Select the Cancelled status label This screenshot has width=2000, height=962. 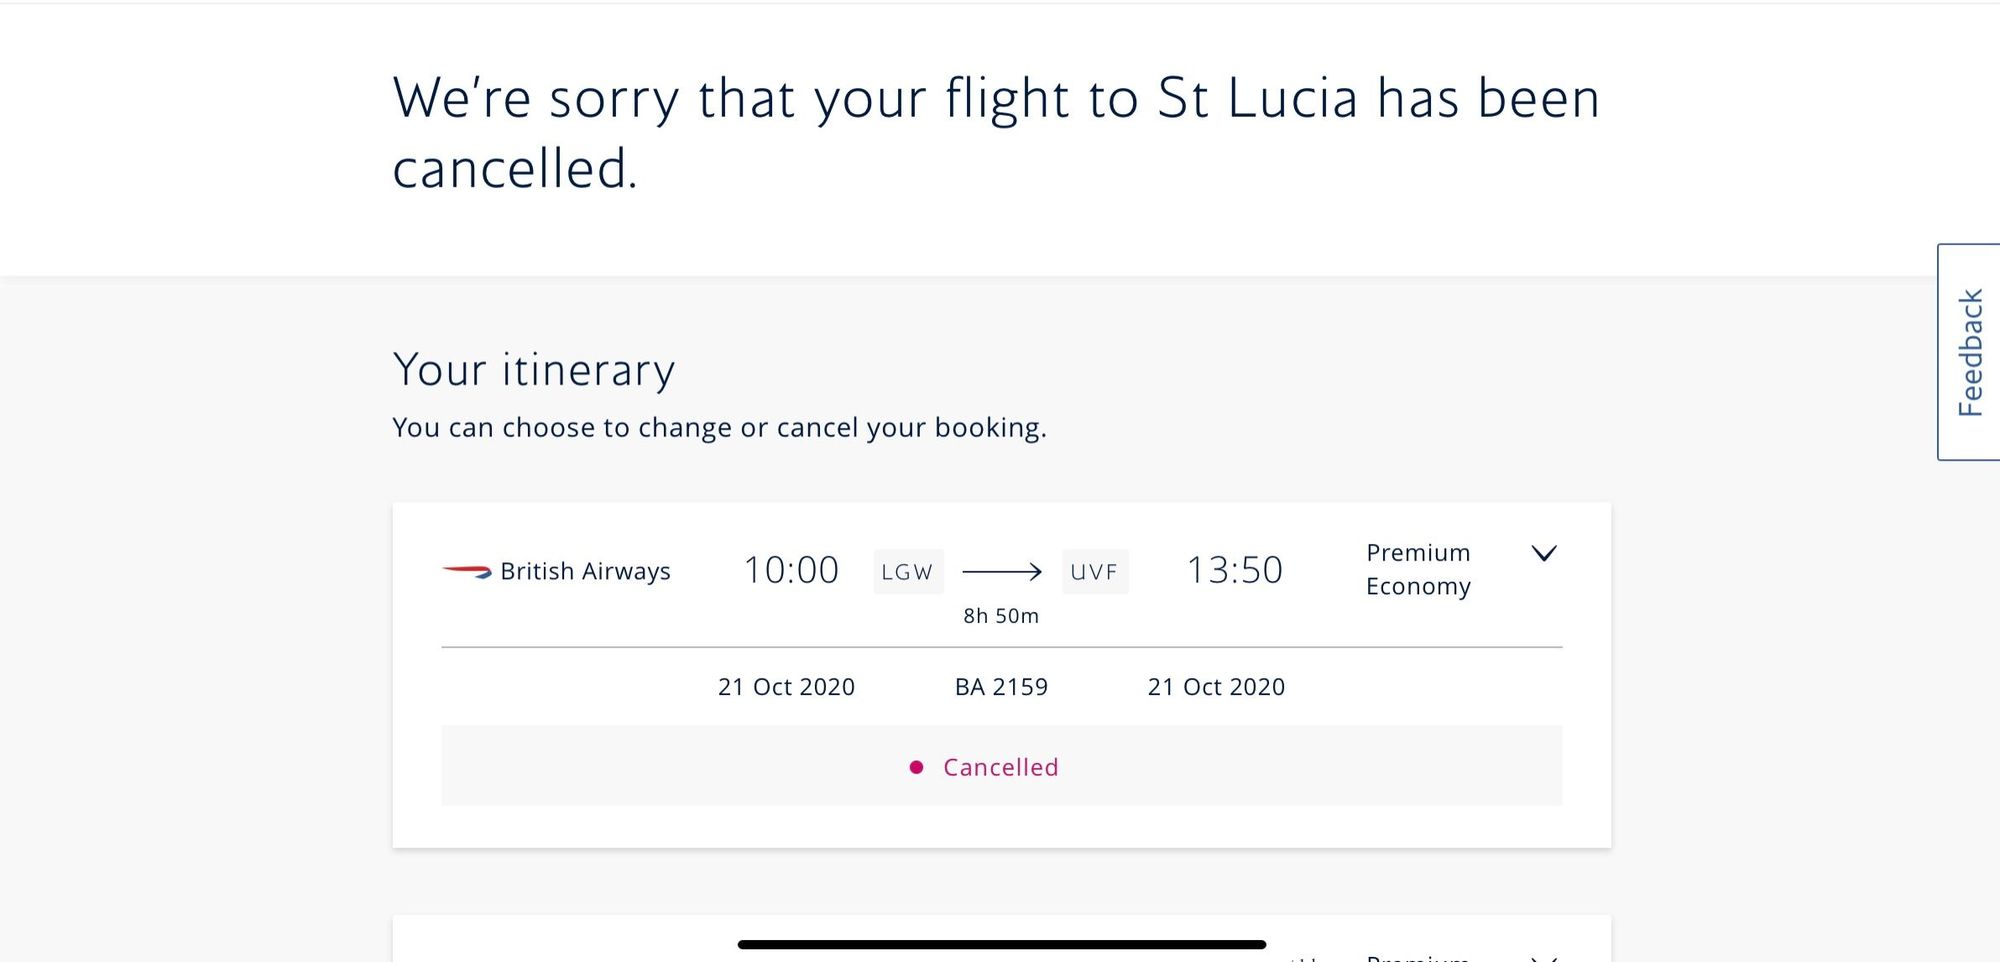pyautogui.click(x=1000, y=767)
